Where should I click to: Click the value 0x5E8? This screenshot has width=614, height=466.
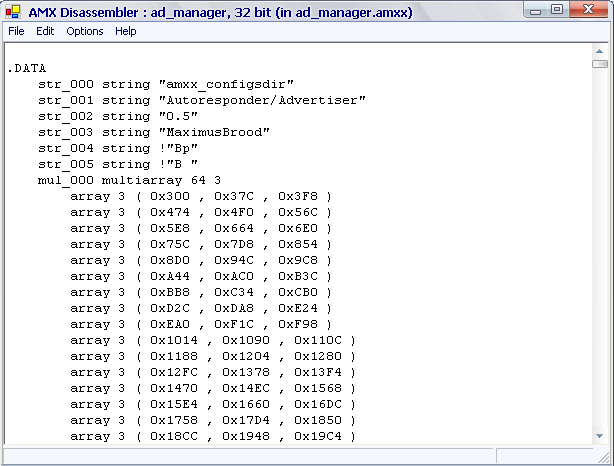(170, 228)
